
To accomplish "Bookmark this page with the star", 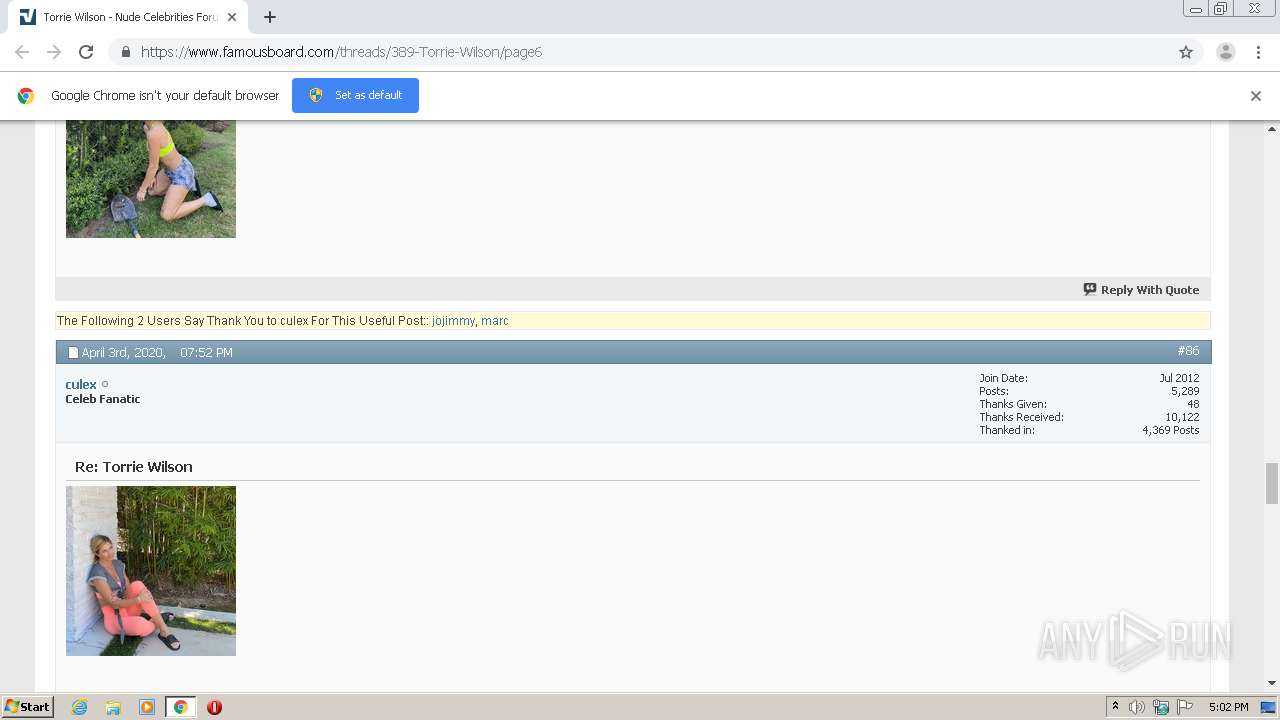I will (1186, 52).
